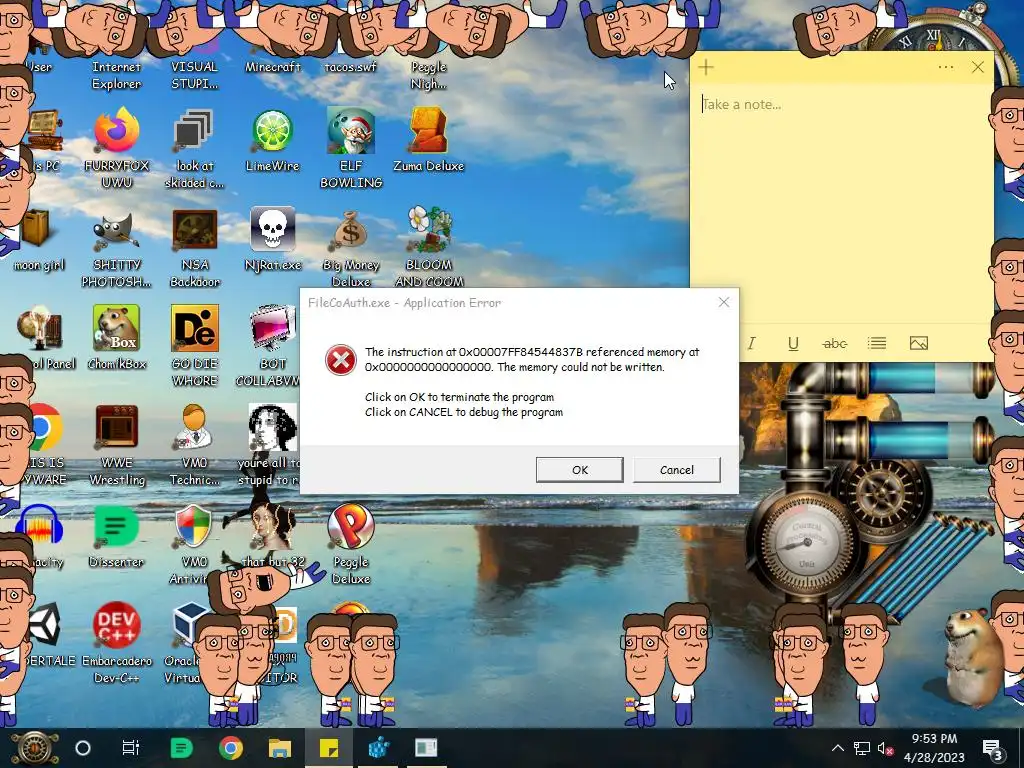Image resolution: width=1024 pixels, height=768 pixels.
Task: Open the Audacity headphones icon
Action: (x=40, y=526)
